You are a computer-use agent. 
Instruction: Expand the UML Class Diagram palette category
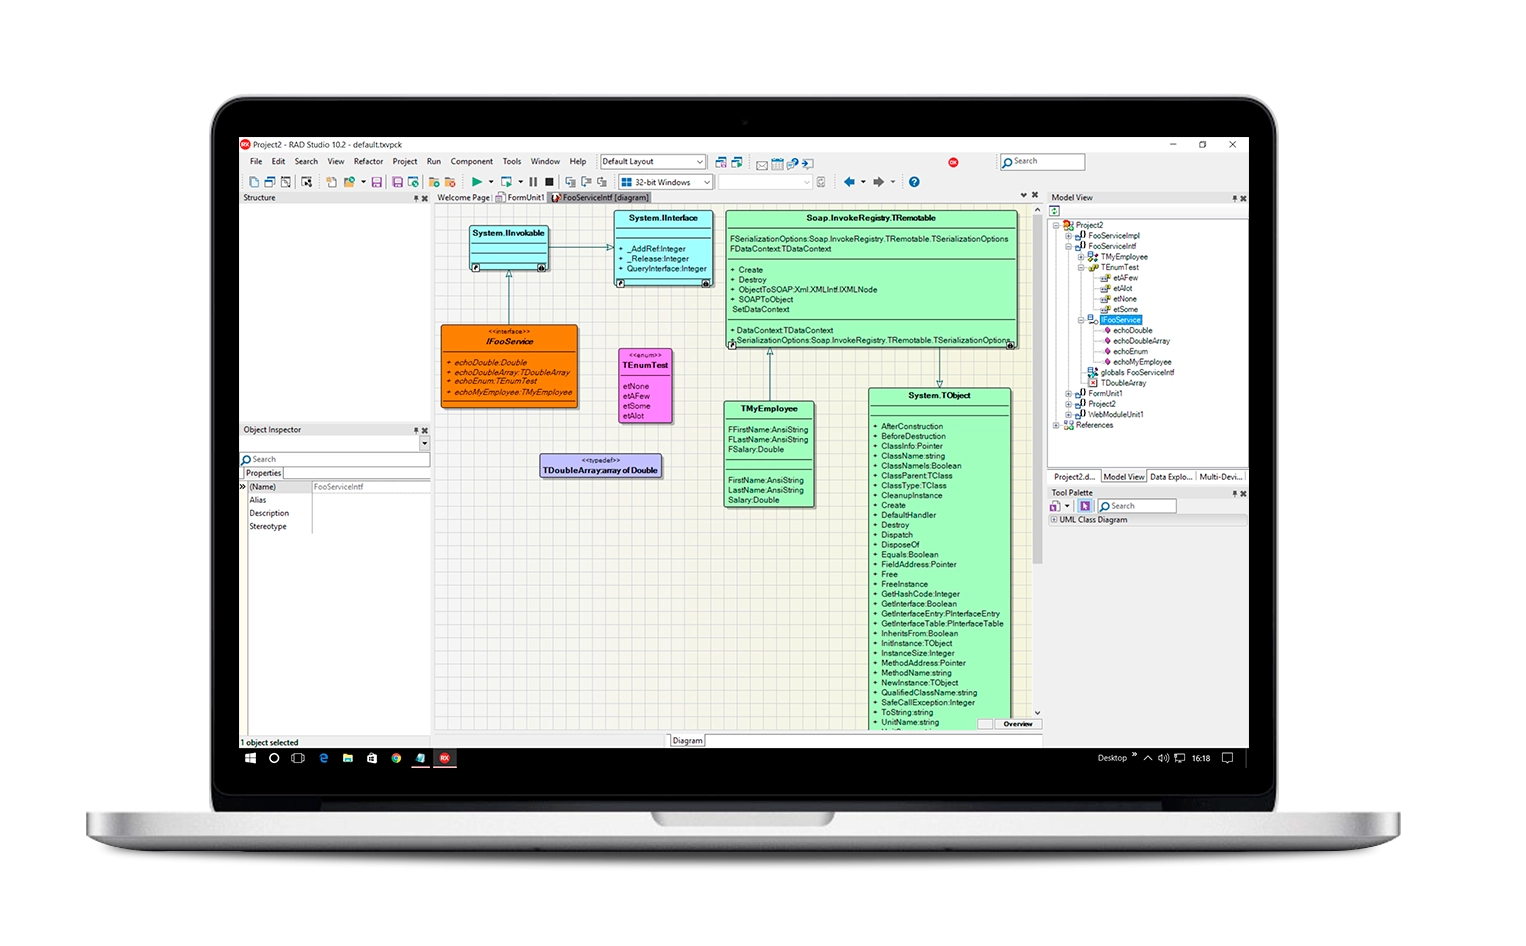tap(1054, 520)
